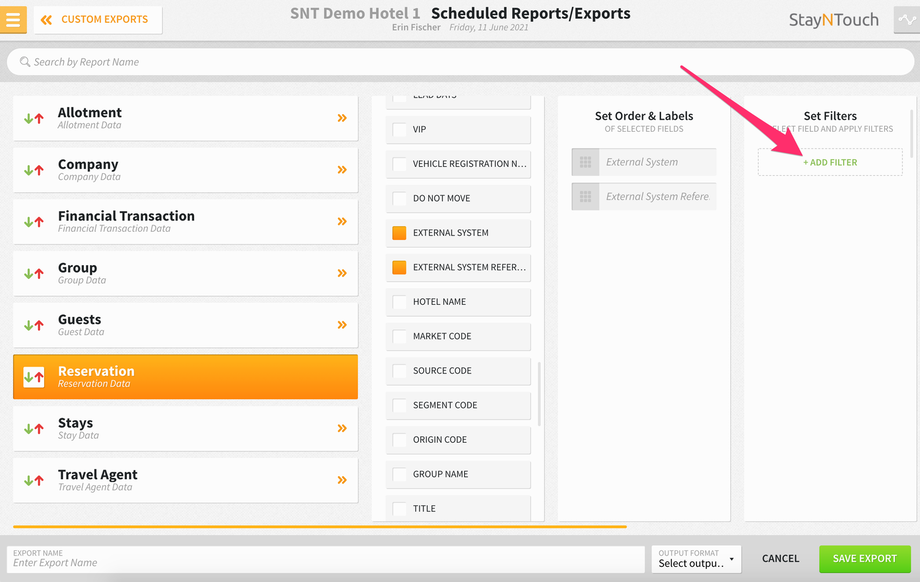Go back to Custom Exports
Viewport: 920px width, 582px height.
tap(97, 19)
